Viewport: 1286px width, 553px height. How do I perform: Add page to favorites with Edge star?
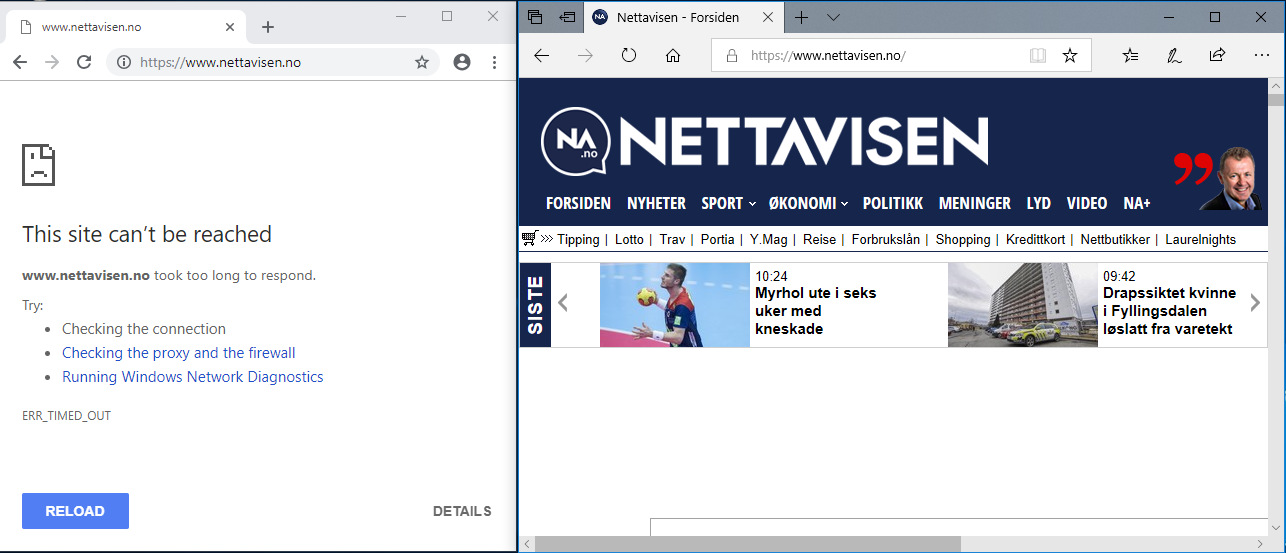1070,56
